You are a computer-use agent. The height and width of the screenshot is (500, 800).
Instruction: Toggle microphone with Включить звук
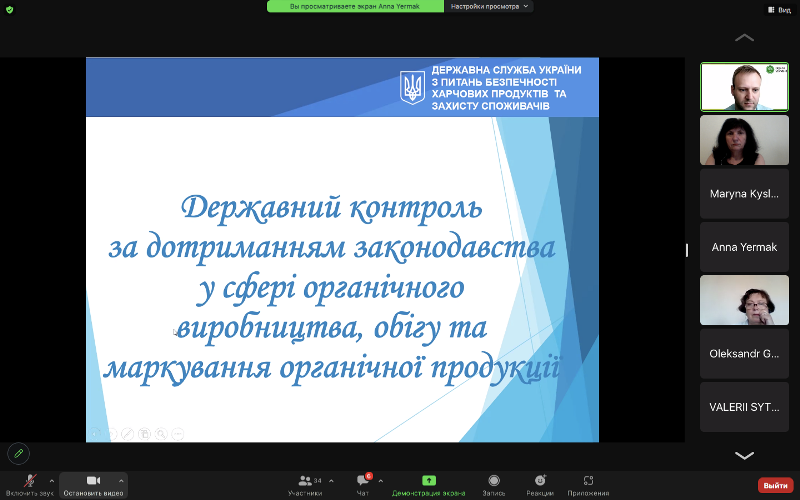coord(29,483)
